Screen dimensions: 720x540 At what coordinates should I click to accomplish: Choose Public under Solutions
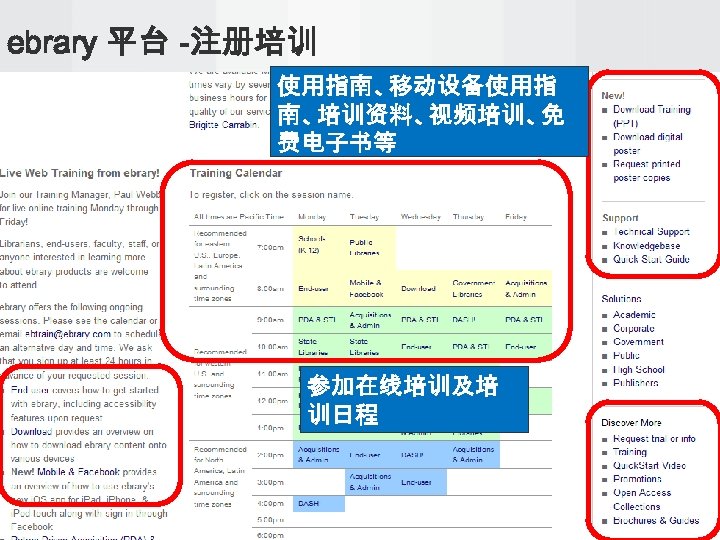tap(626, 355)
